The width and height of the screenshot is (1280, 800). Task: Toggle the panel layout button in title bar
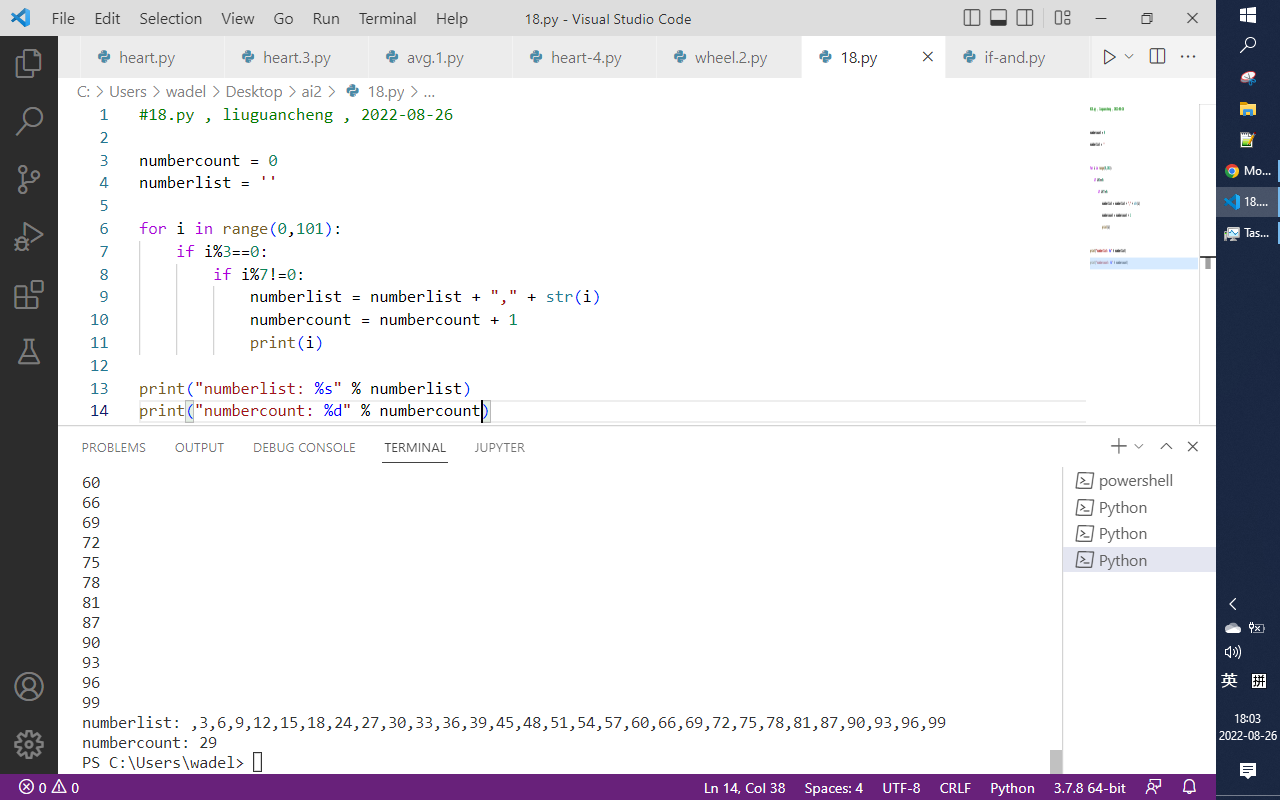998,18
